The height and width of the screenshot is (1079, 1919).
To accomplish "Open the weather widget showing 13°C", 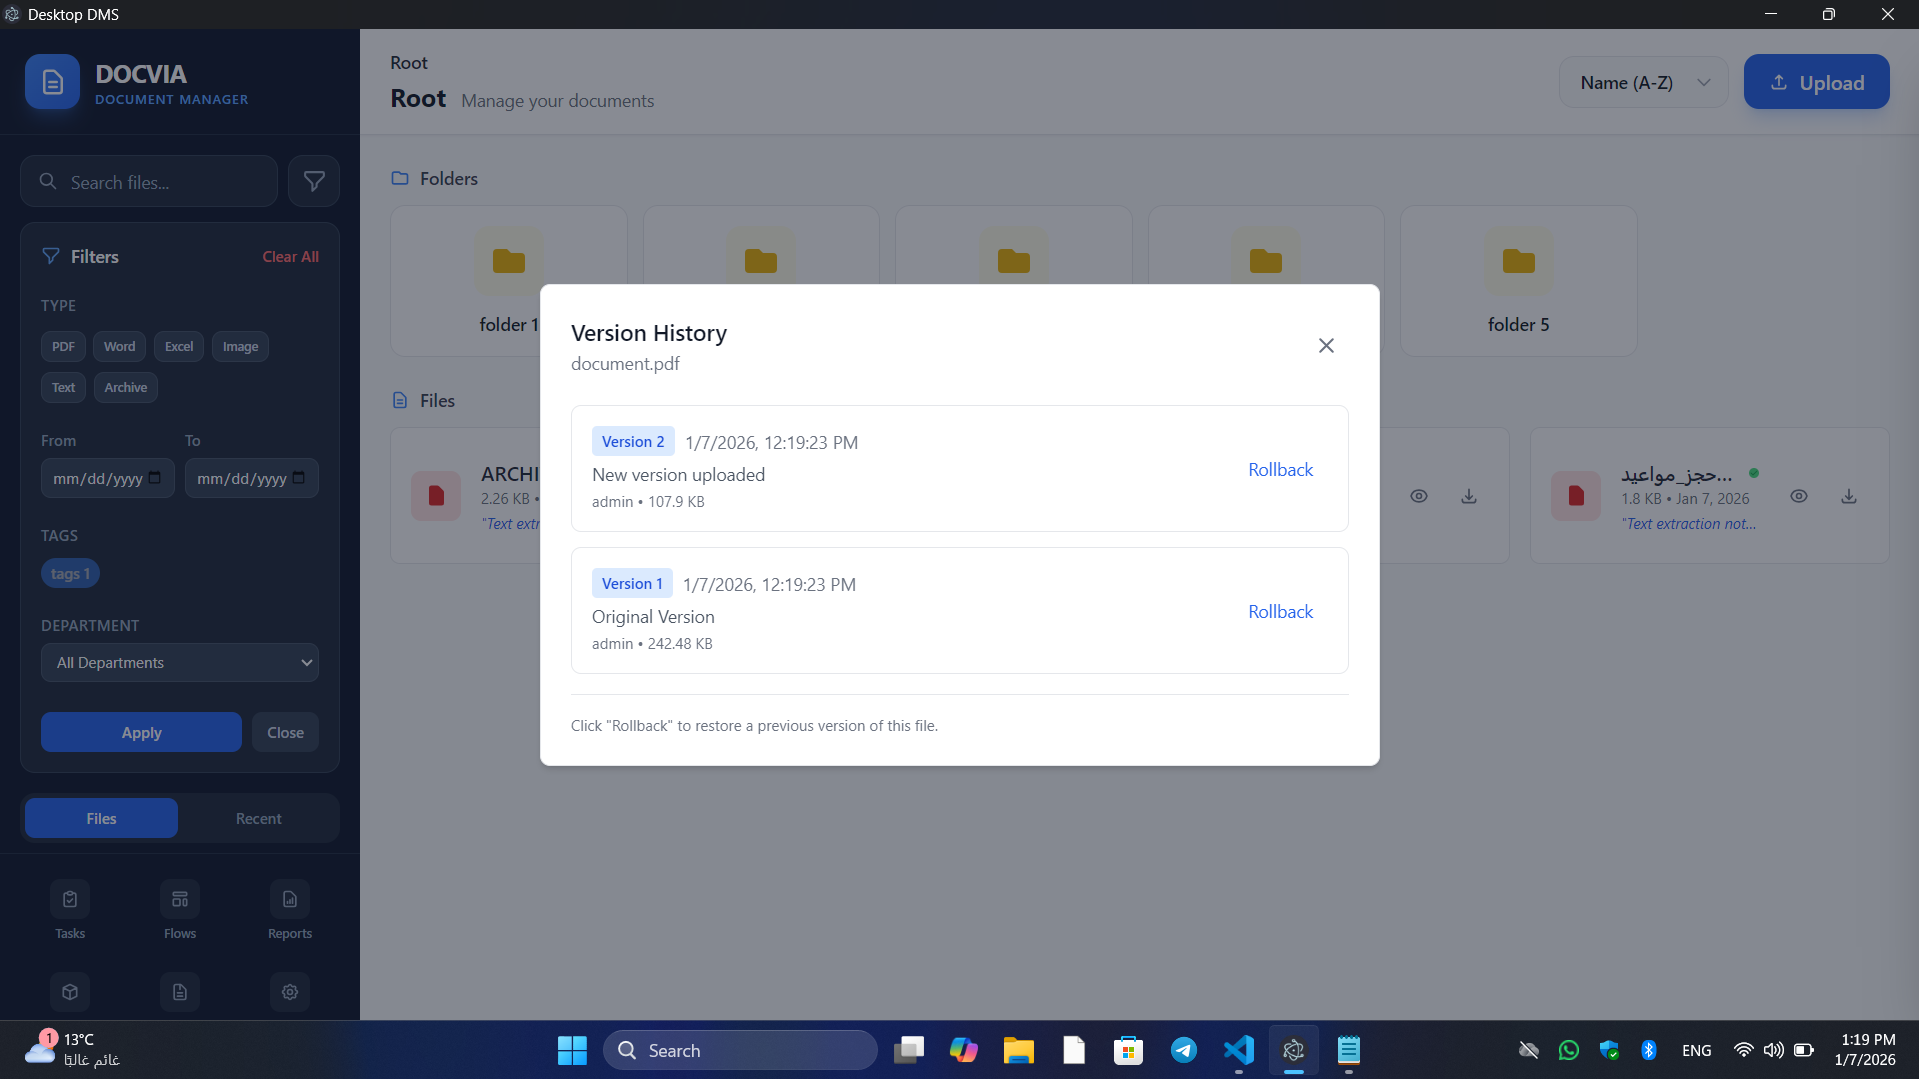I will click(72, 1050).
